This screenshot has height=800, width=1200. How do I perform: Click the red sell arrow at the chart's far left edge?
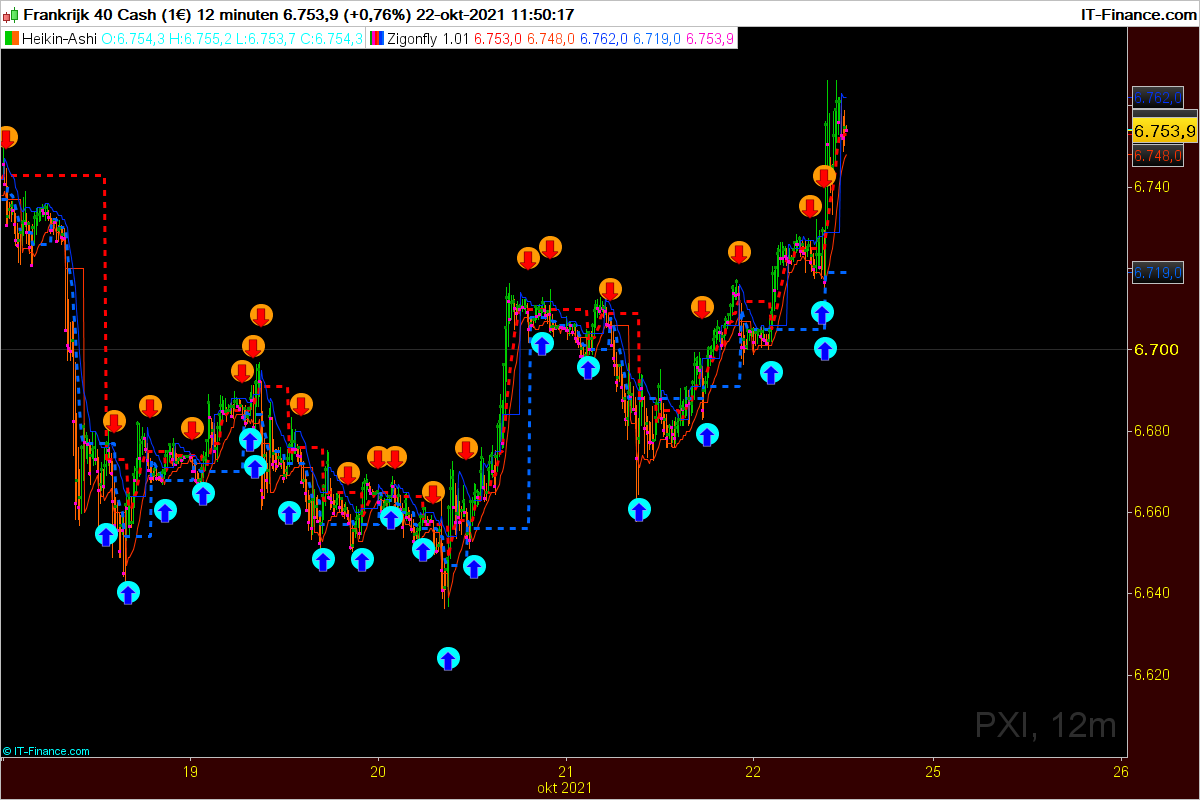(x=7, y=138)
